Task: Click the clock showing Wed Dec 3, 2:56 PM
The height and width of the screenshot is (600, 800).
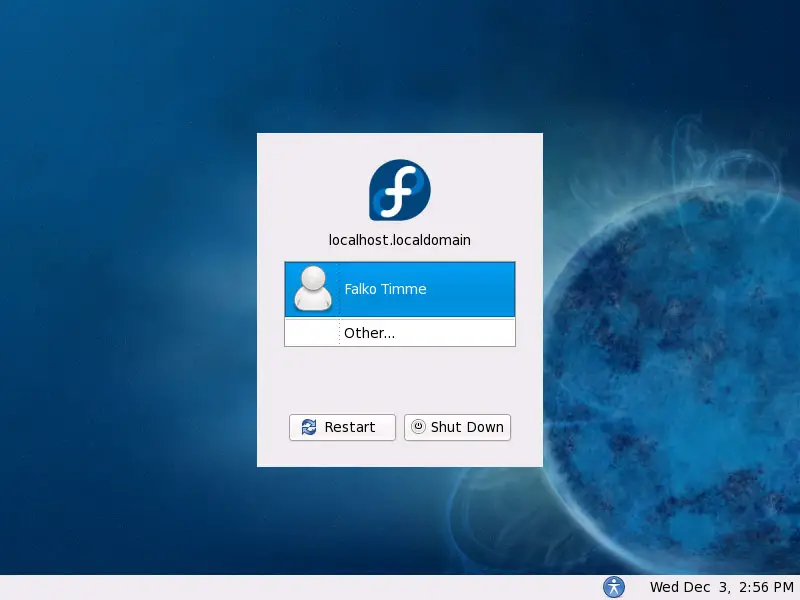Action: pos(721,587)
